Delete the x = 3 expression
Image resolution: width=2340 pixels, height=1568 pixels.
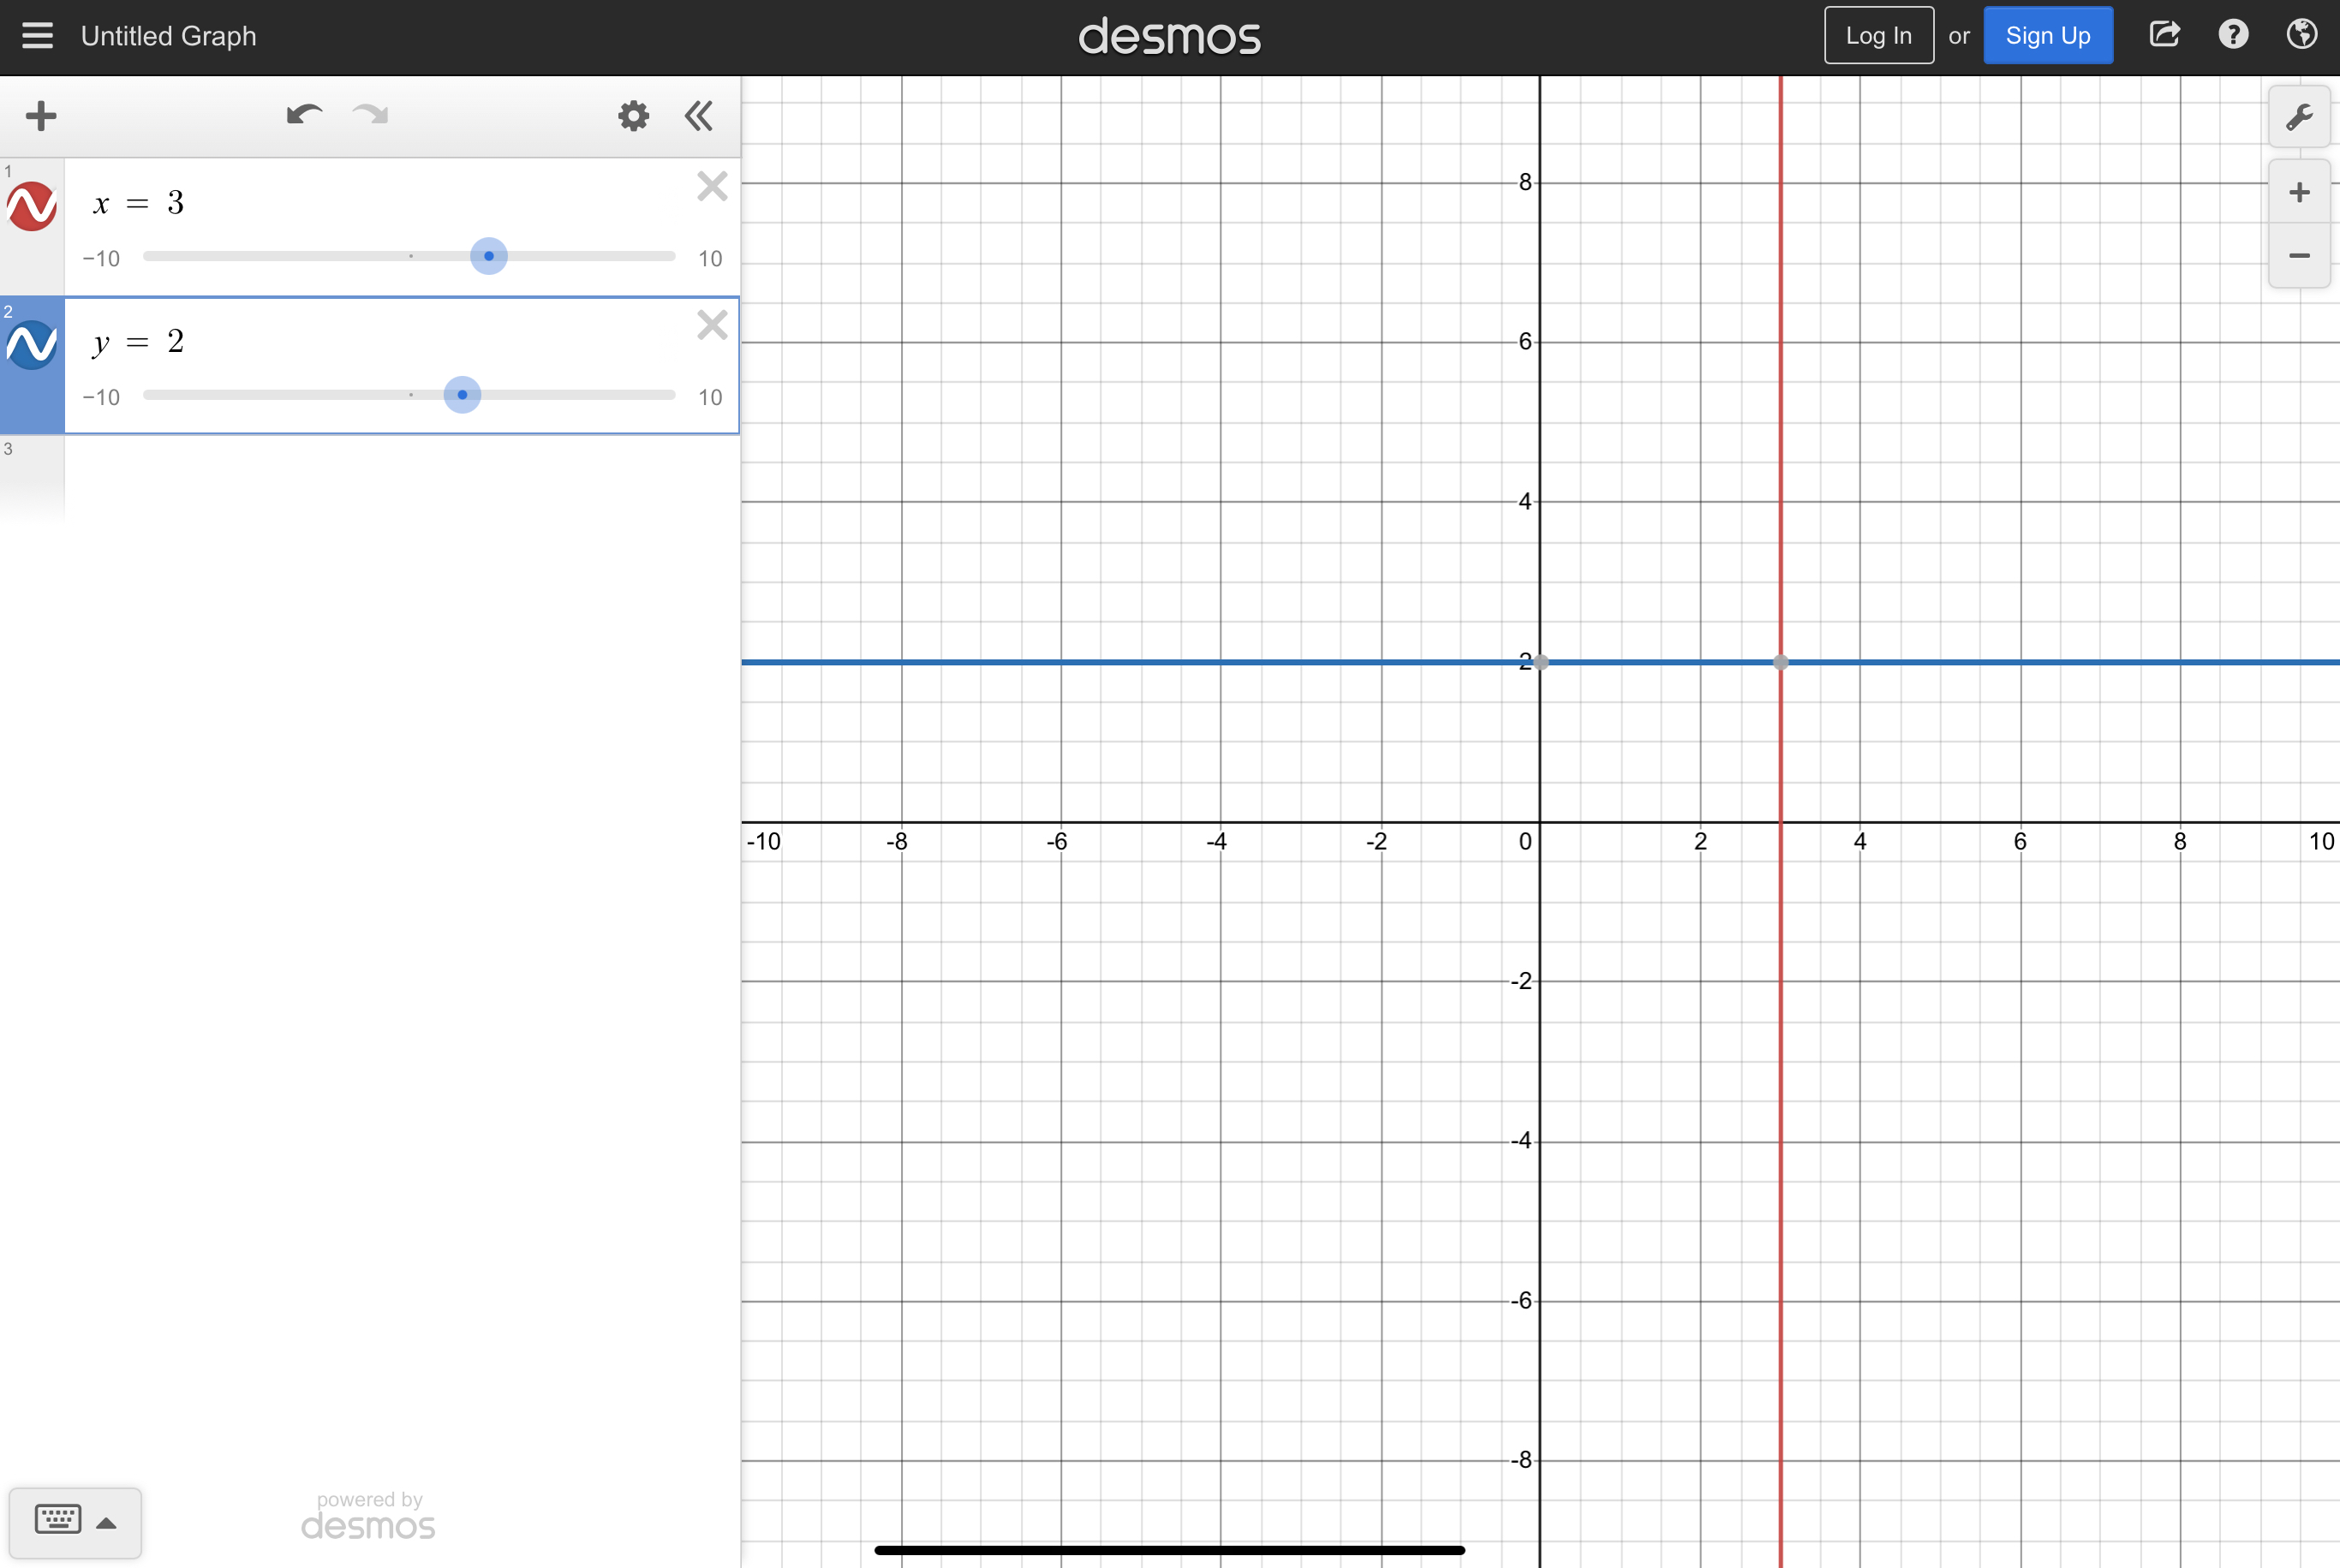coord(712,186)
